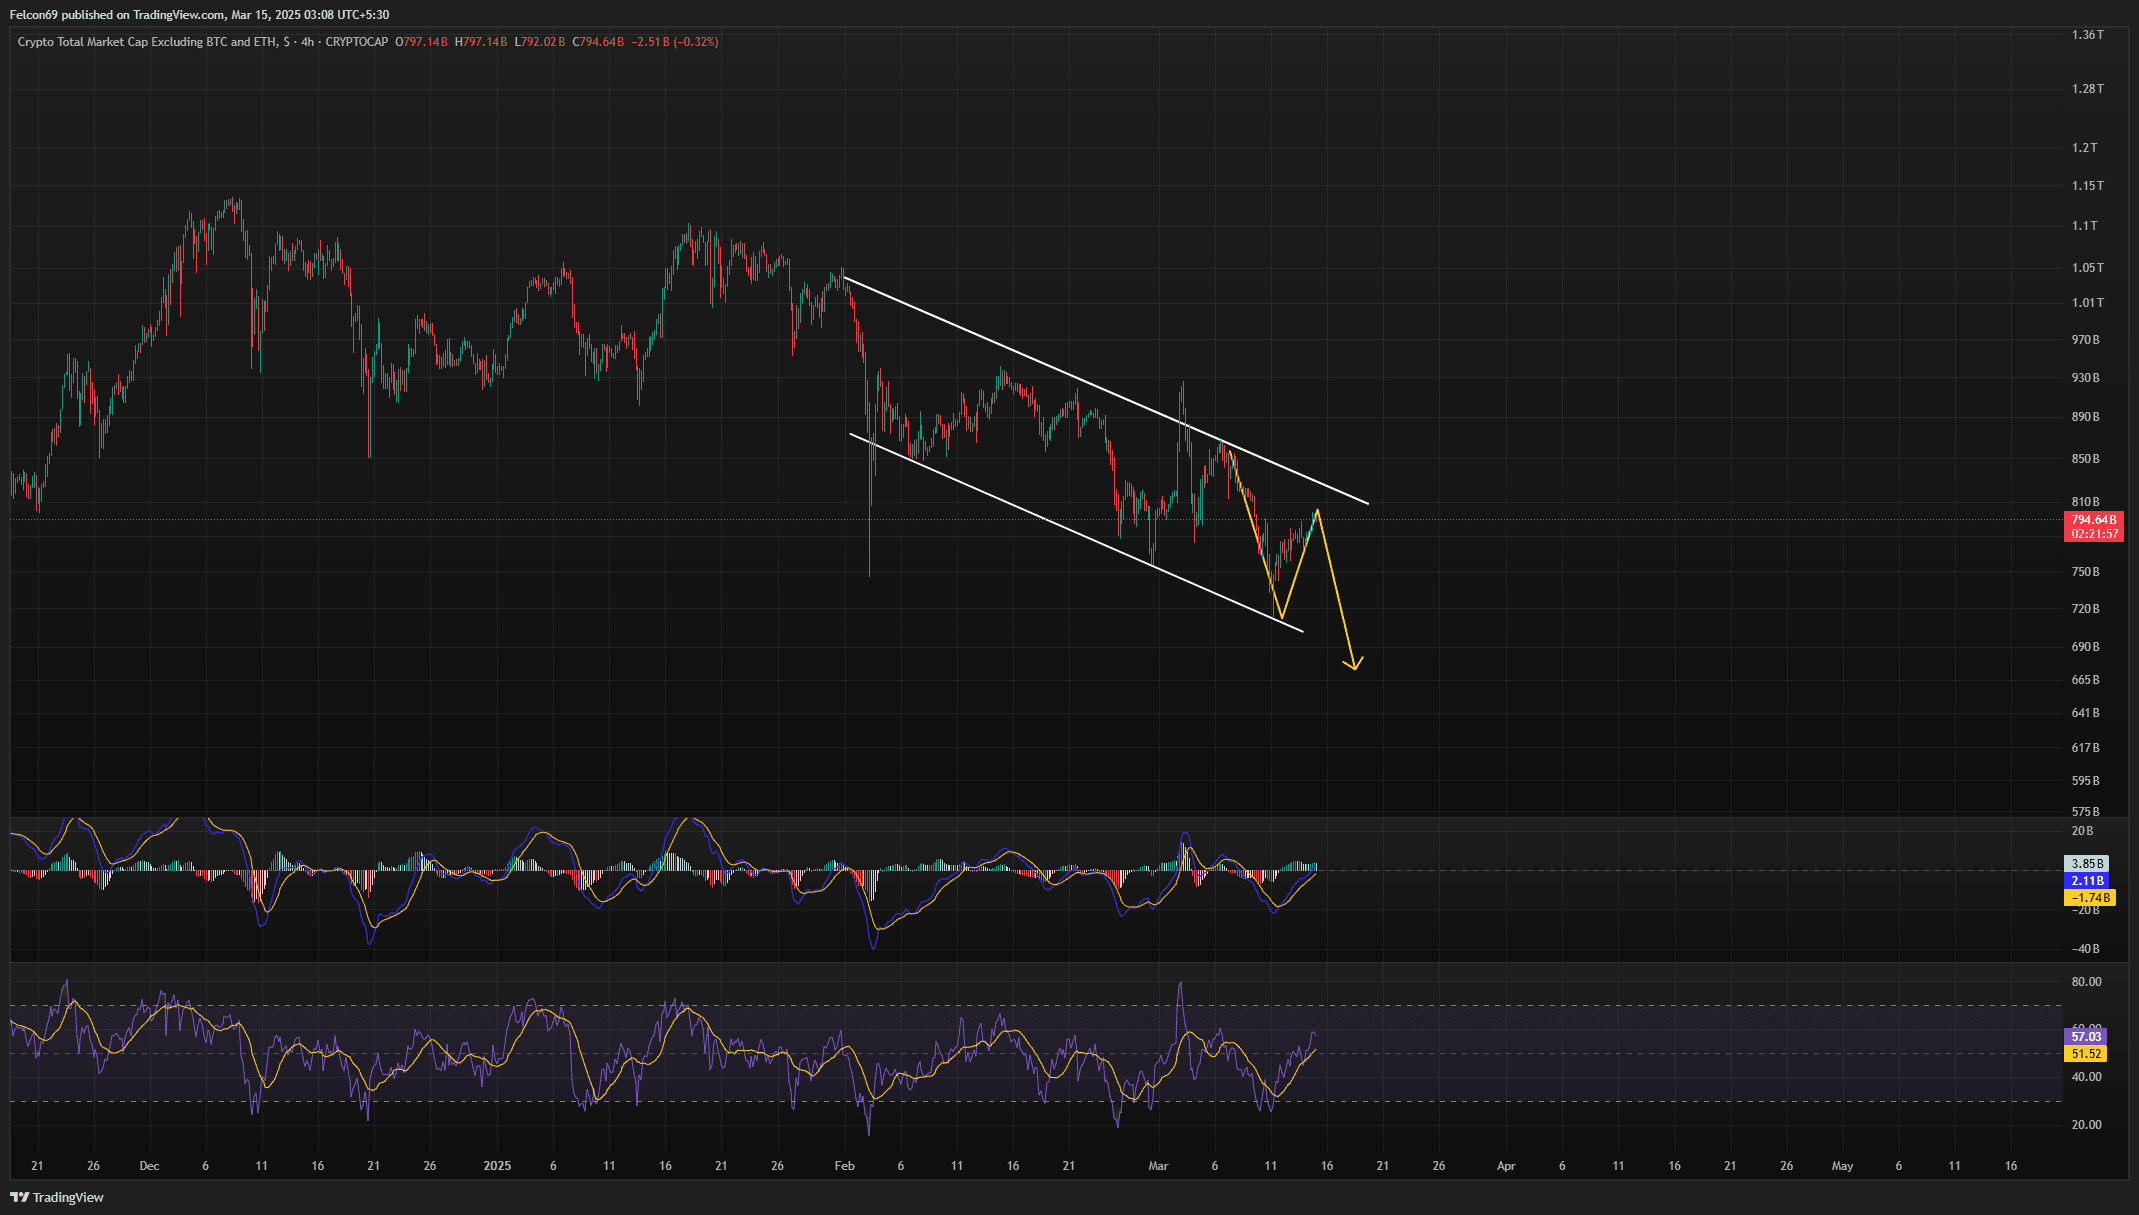Viewport: 2139px width, 1215px height.
Task: Click the May label on the time axis
Action: coord(1842,1166)
